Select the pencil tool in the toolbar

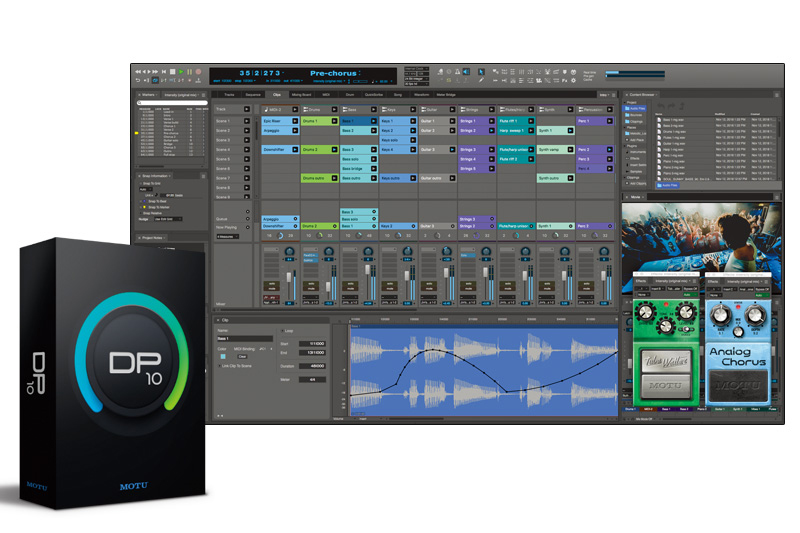pos(481,81)
